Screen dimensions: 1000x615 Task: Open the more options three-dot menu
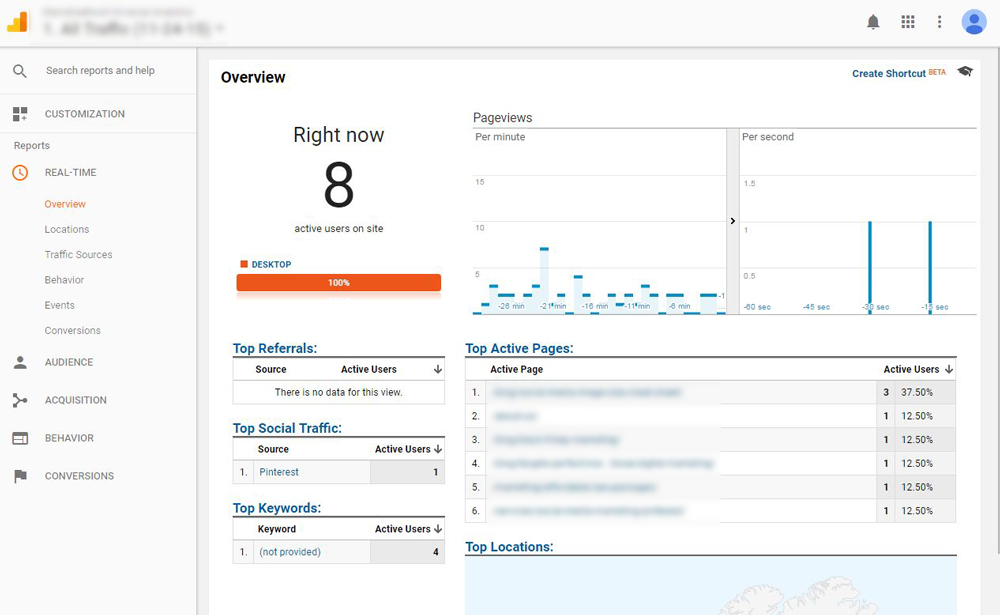pyautogui.click(x=940, y=21)
